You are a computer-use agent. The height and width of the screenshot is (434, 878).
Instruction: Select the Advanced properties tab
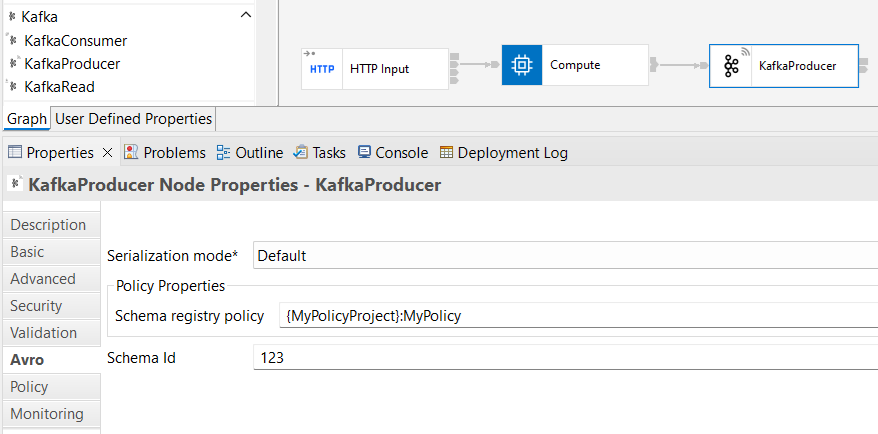click(x=52, y=279)
